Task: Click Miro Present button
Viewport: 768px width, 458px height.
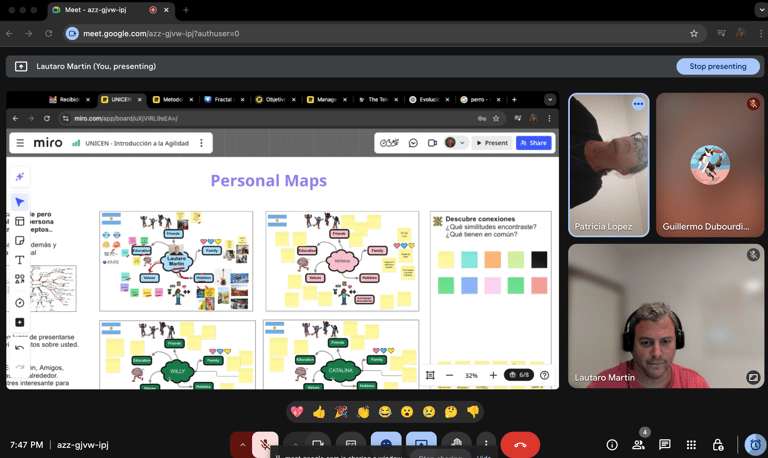Action: tap(492, 143)
